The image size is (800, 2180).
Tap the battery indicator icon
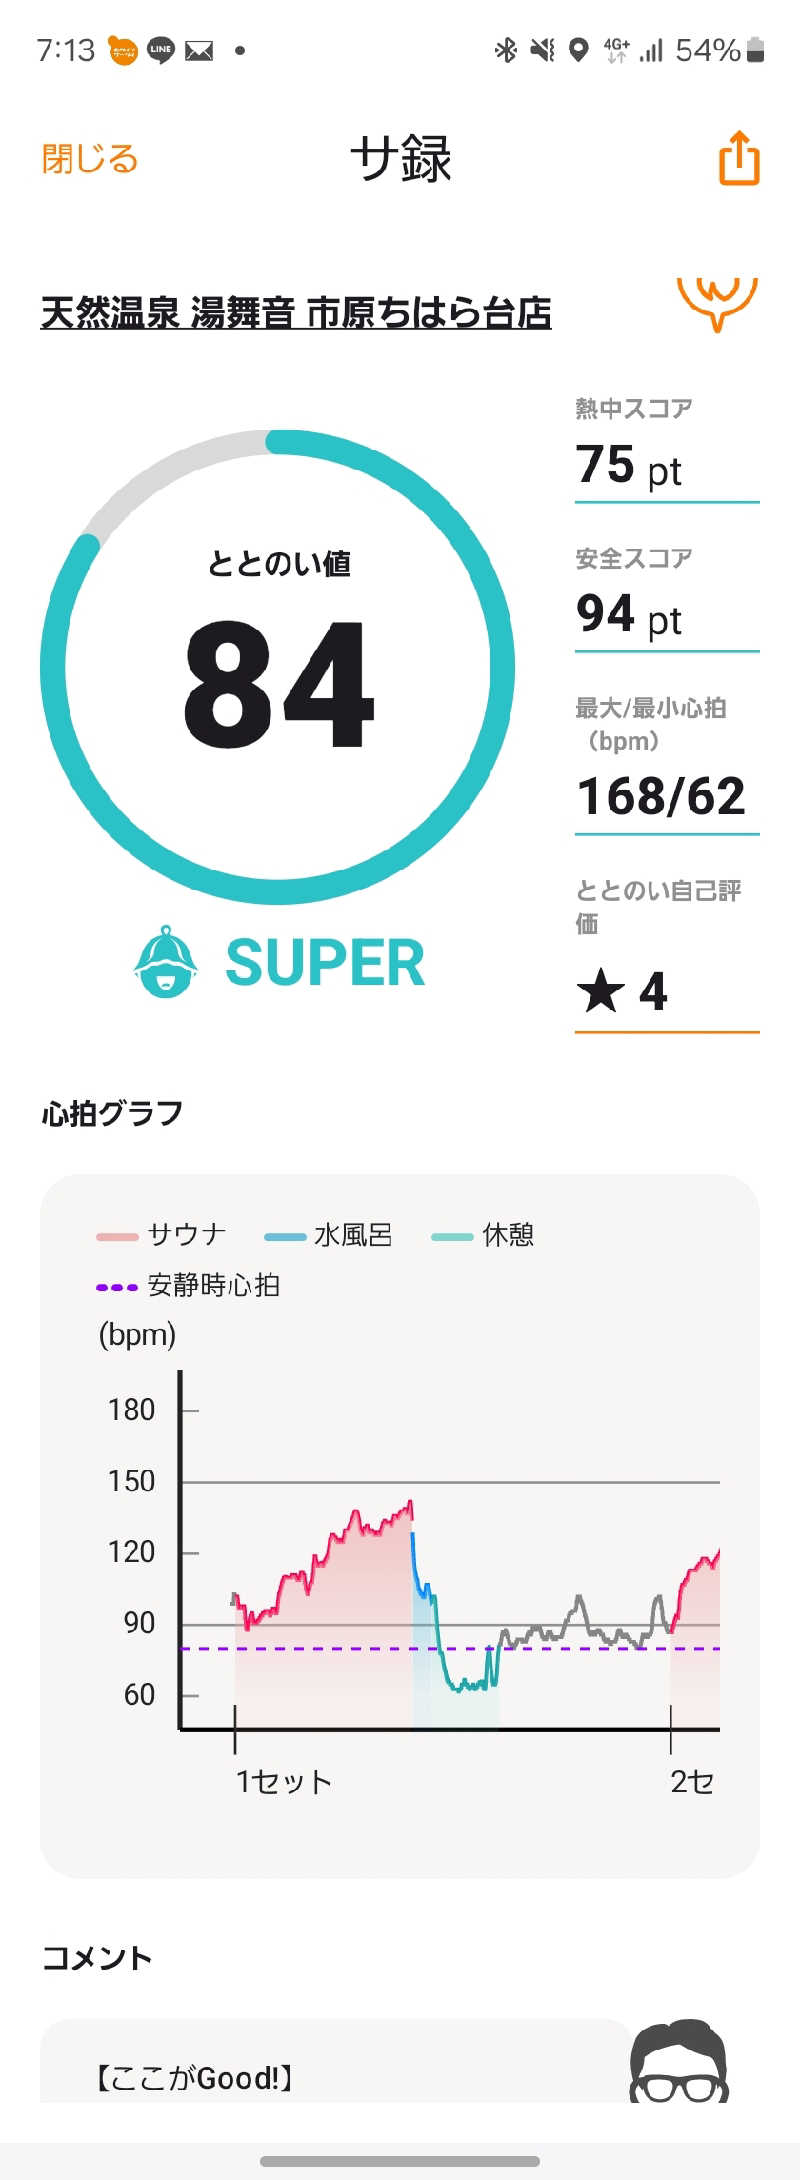pos(756,50)
